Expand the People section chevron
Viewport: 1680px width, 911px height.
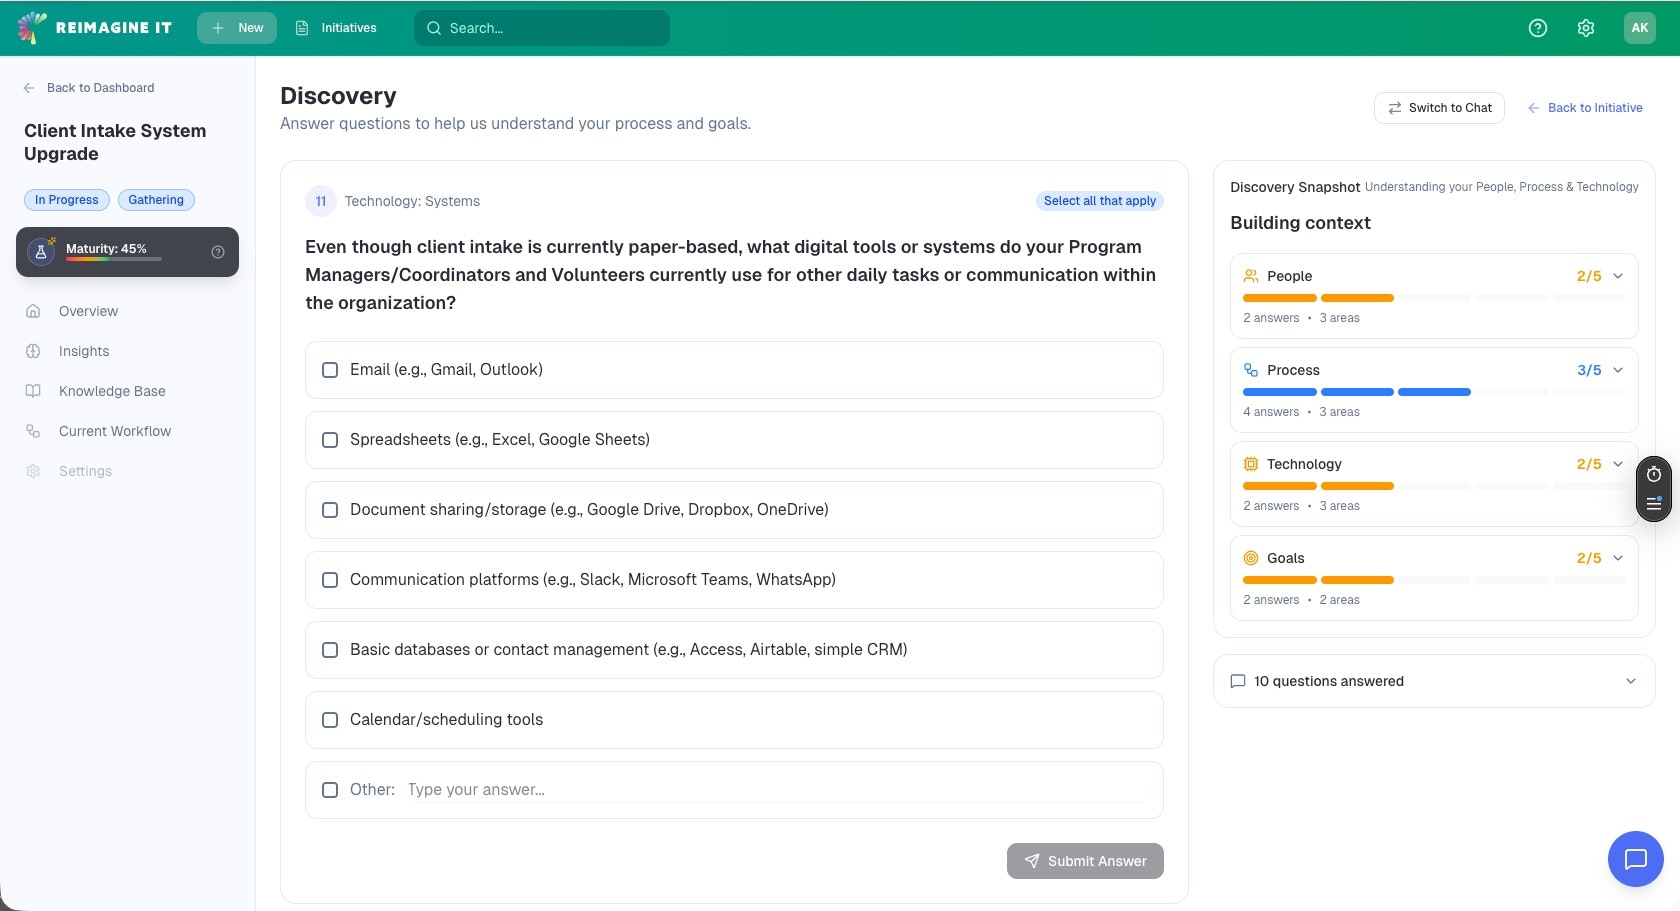[x=1619, y=276]
